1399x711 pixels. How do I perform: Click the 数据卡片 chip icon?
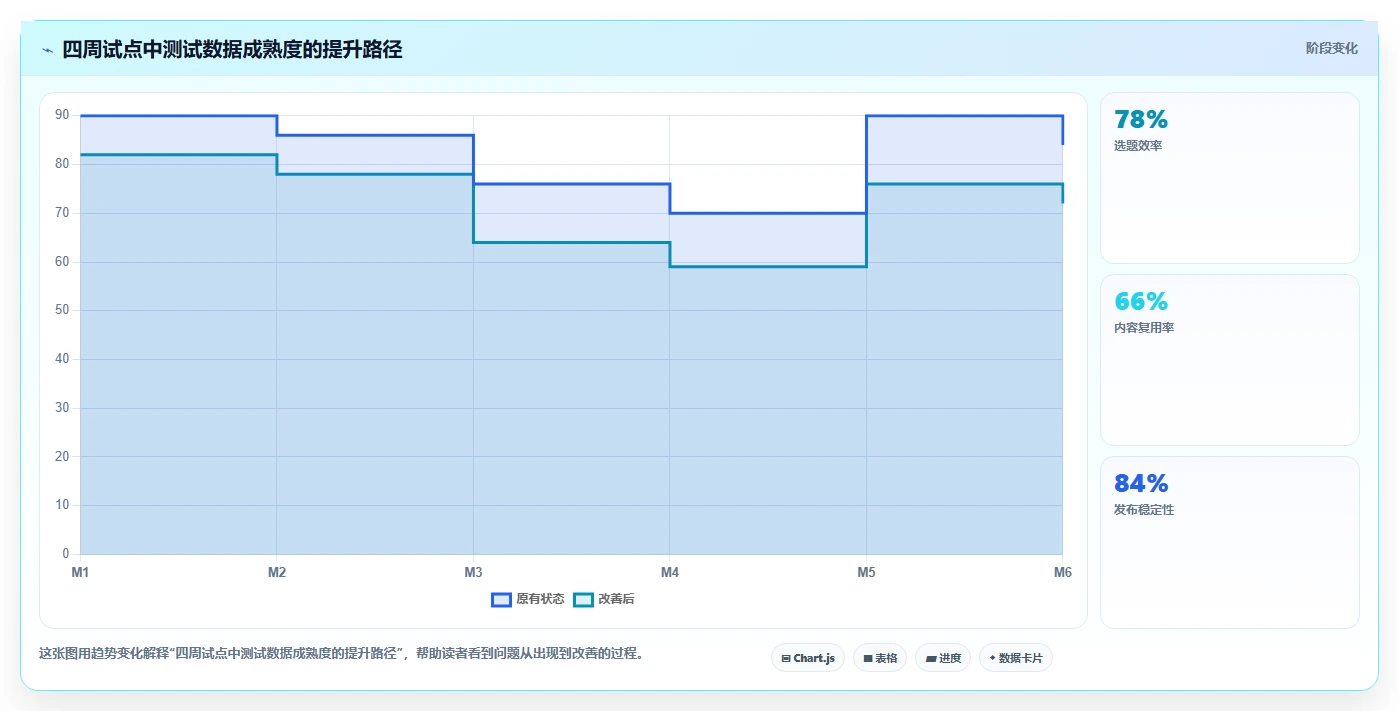coord(992,659)
